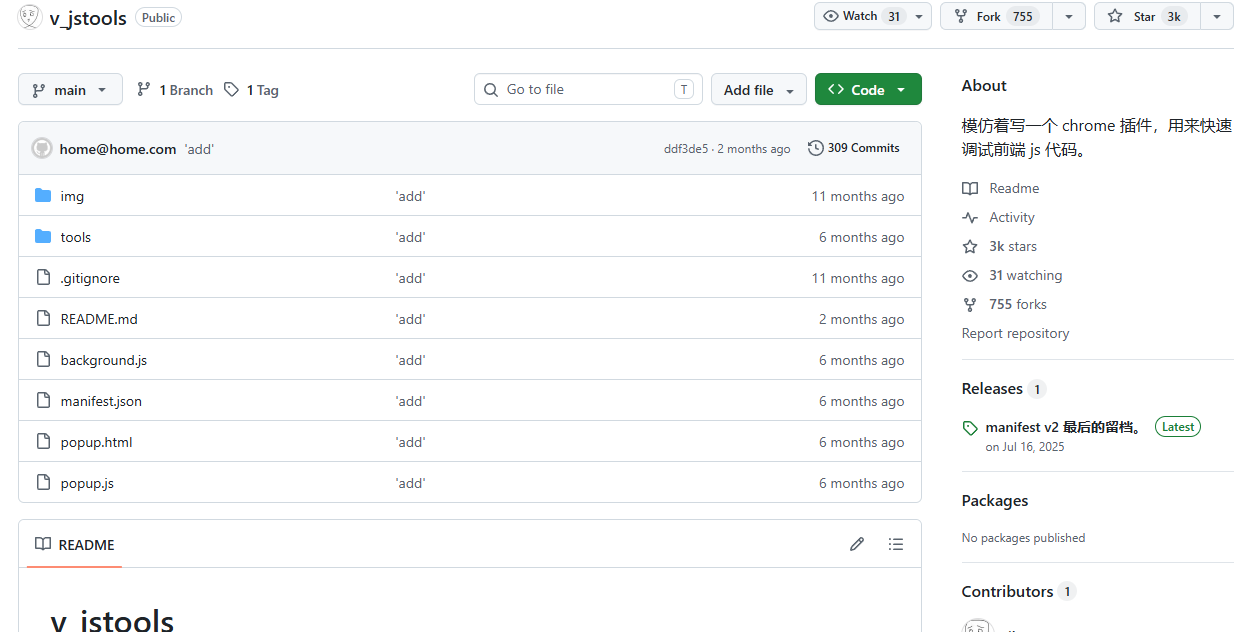Screen dimensions: 1238x632
Task: View the 31 watching link
Action: tap(1025, 275)
